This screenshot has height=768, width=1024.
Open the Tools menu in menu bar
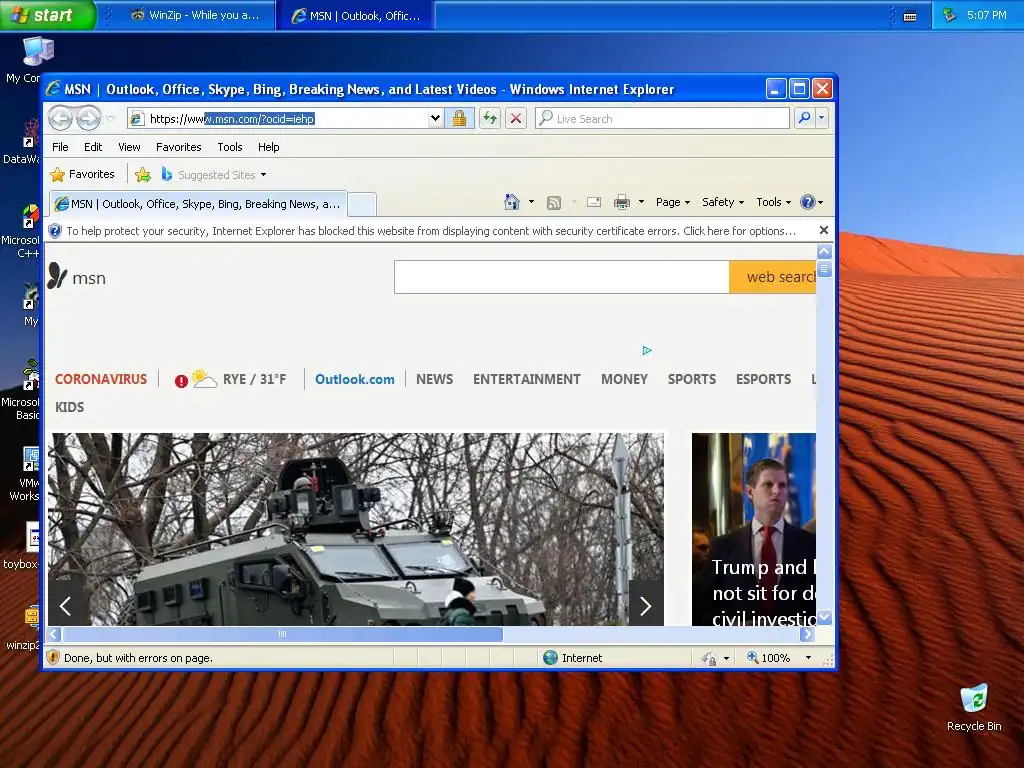pos(230,147)
